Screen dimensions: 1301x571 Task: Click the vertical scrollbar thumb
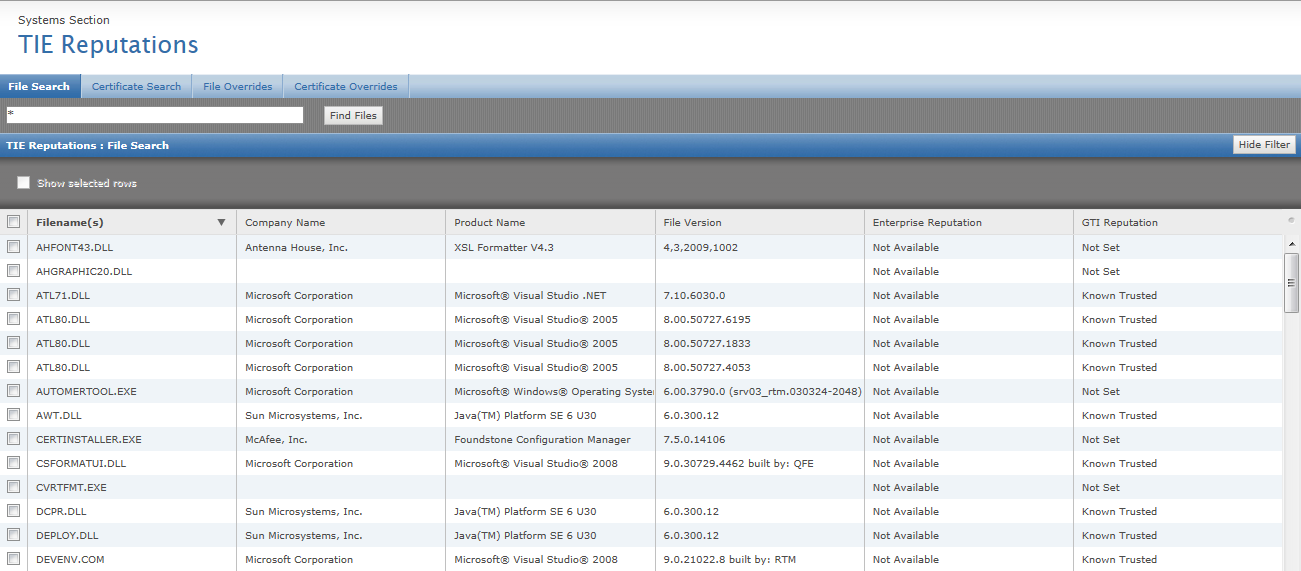tap(1291, 283)
